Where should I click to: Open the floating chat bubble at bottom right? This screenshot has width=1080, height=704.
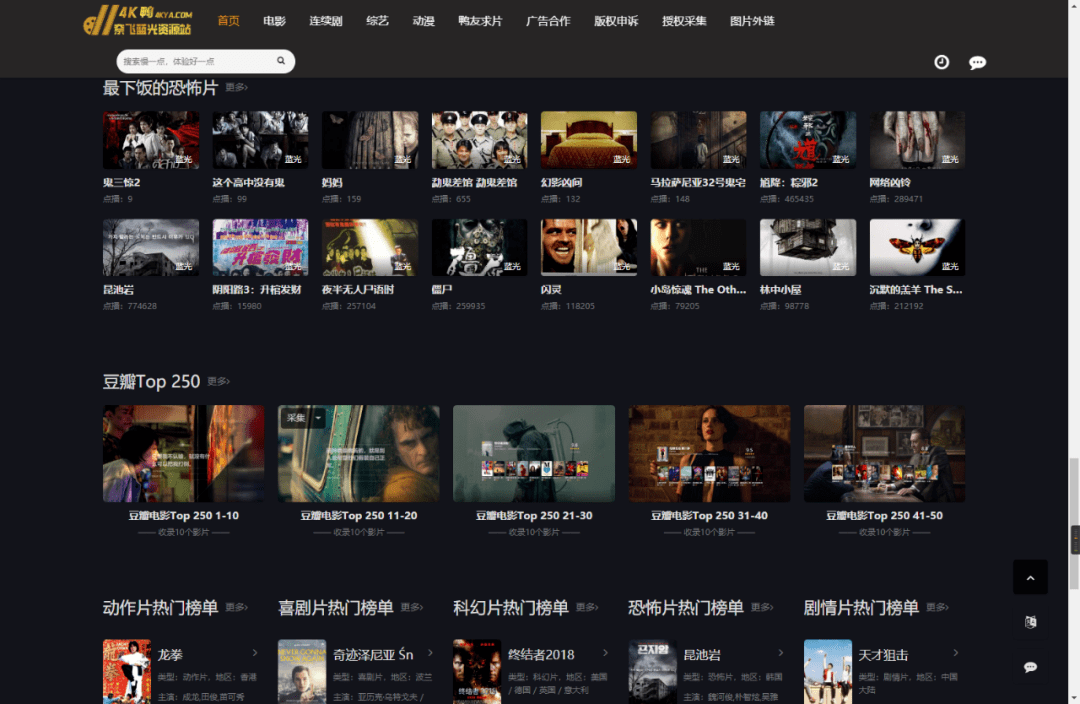coord(1030,667)
